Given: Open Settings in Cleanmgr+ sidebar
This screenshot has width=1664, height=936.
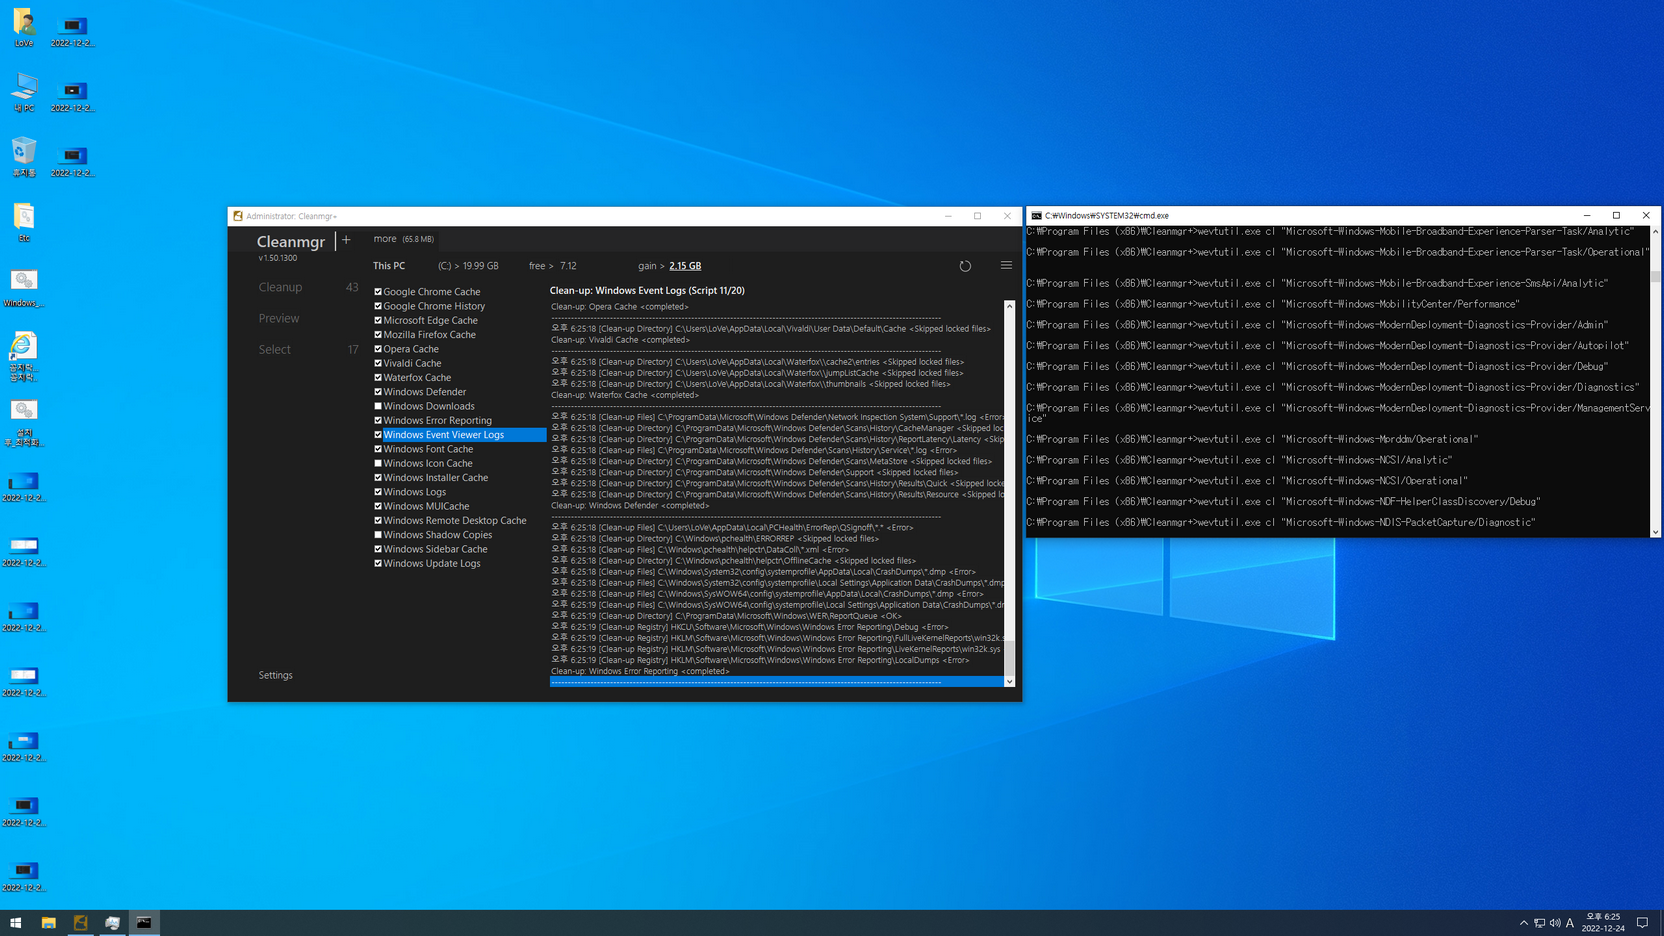Looking at the screenshot, I should click(x=276, y=675).
